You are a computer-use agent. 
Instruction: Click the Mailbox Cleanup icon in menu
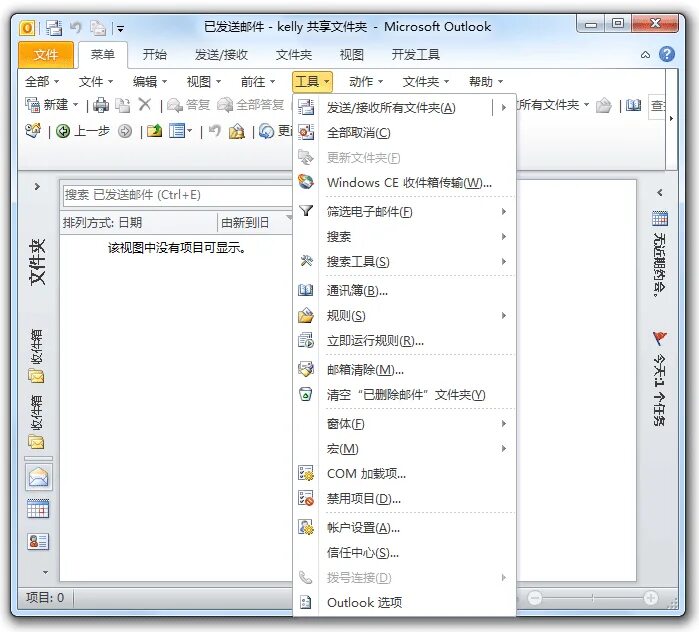(306, 369)
